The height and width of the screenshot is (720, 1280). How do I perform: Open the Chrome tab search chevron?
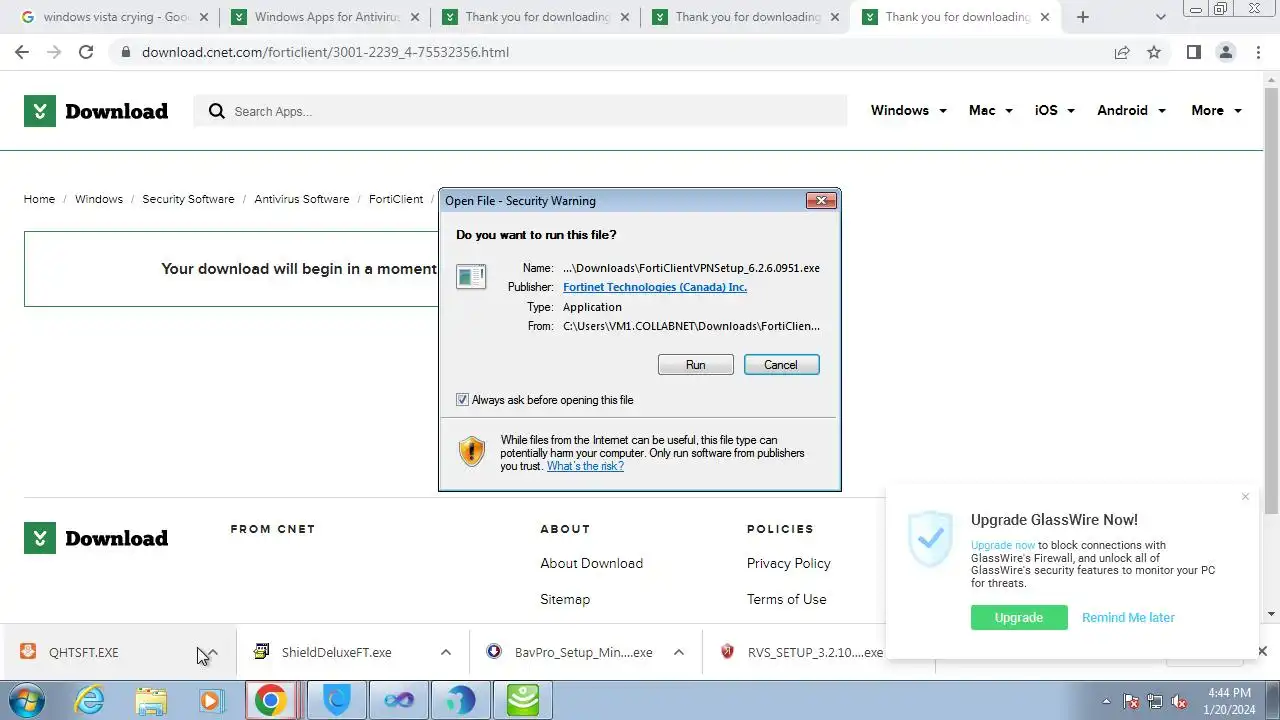1161,17
